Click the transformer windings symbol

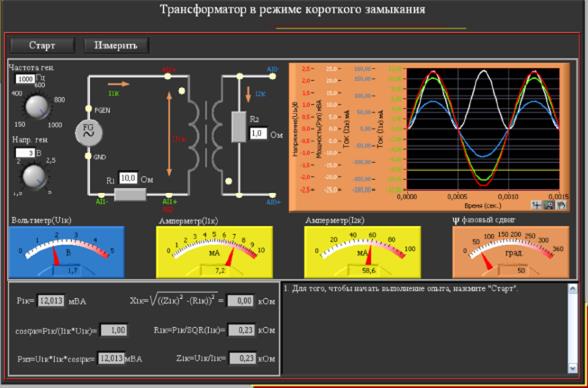click(206, 135)
